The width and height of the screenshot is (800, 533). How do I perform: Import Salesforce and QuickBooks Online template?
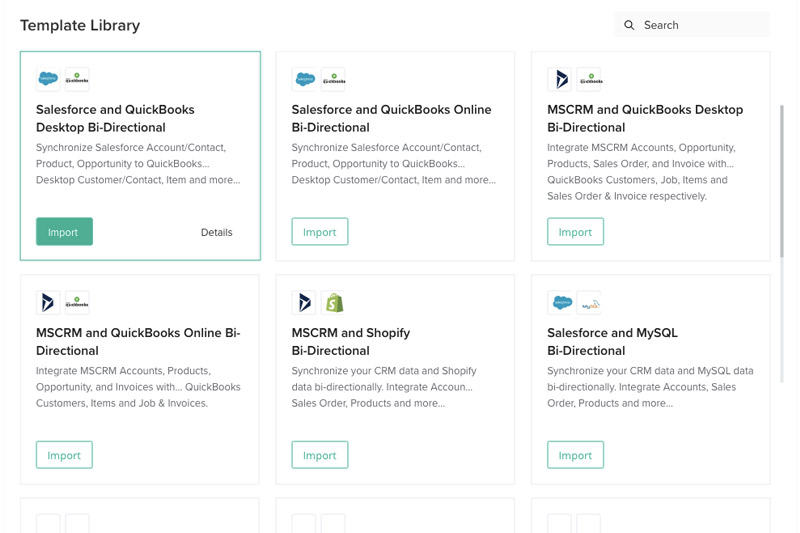click(x=320, y=232)
